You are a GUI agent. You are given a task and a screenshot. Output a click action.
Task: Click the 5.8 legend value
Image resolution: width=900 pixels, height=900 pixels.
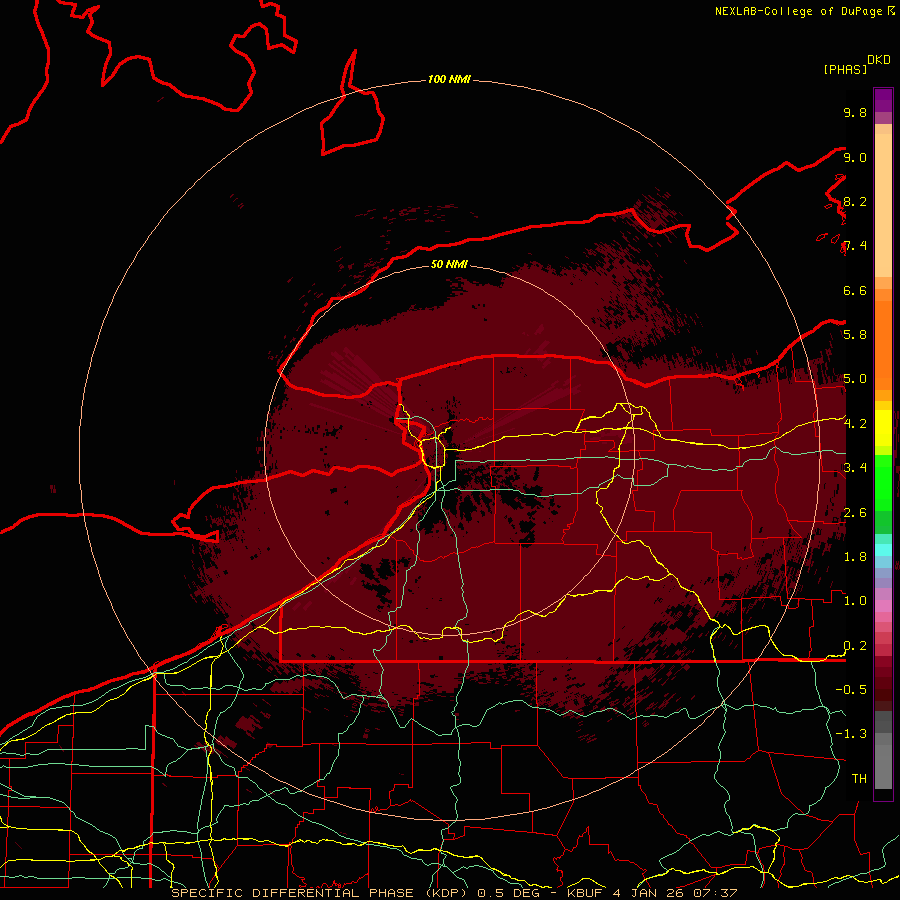point(855,334)
